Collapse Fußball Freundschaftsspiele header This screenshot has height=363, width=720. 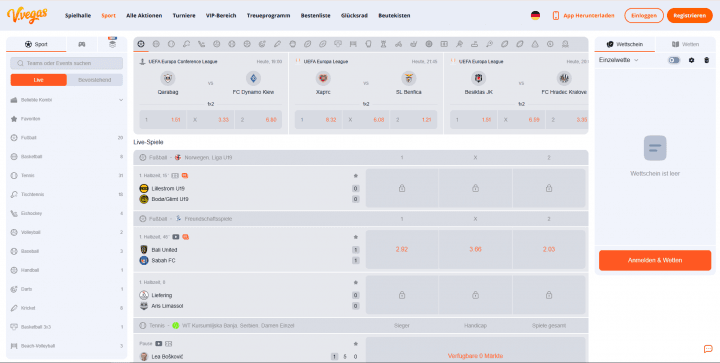(360, 219)
